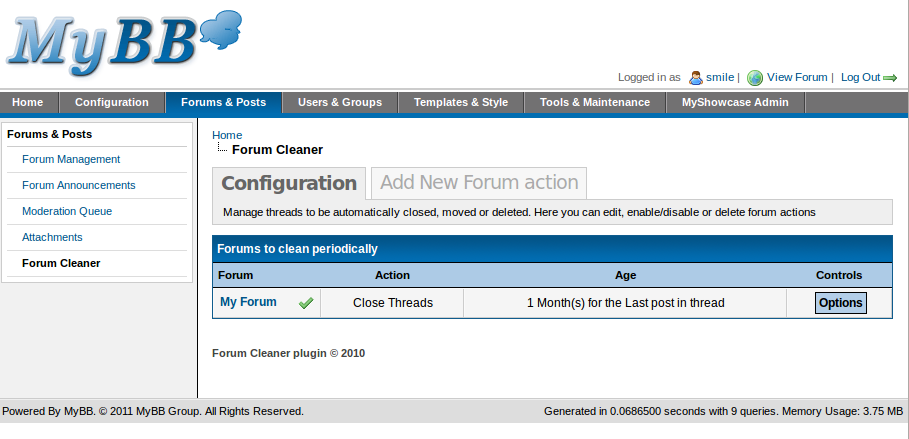
Task: Open the Configuration menu in top navigation
Action: [112, 102]
